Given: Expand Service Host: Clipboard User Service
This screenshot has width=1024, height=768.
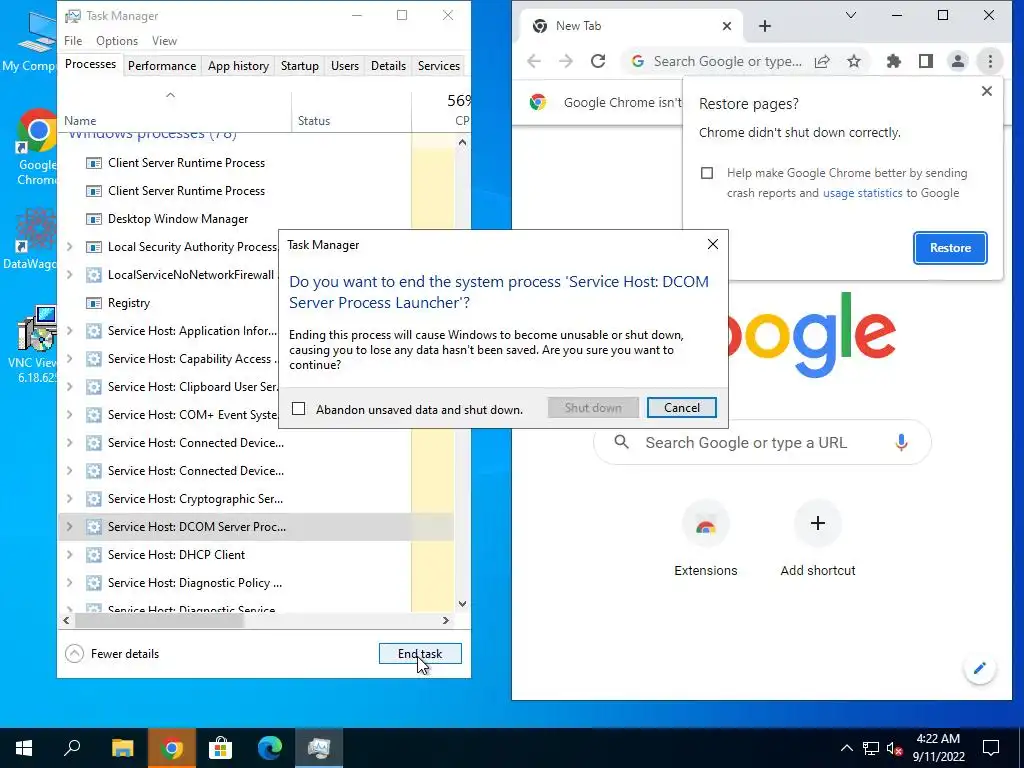Looking at the screenshot, I should coord(70,387).
